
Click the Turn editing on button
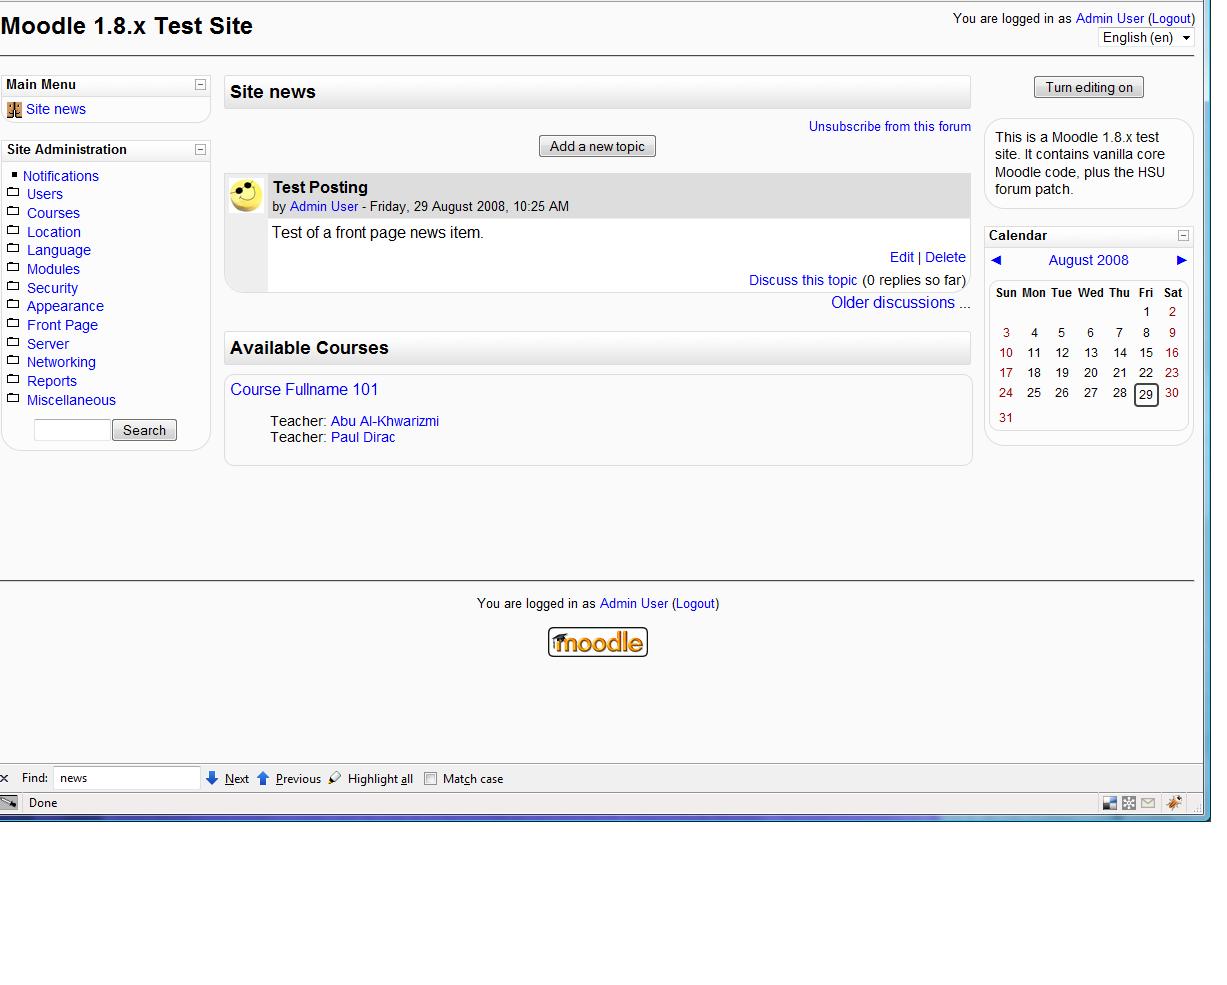(x=1089, y=87)
